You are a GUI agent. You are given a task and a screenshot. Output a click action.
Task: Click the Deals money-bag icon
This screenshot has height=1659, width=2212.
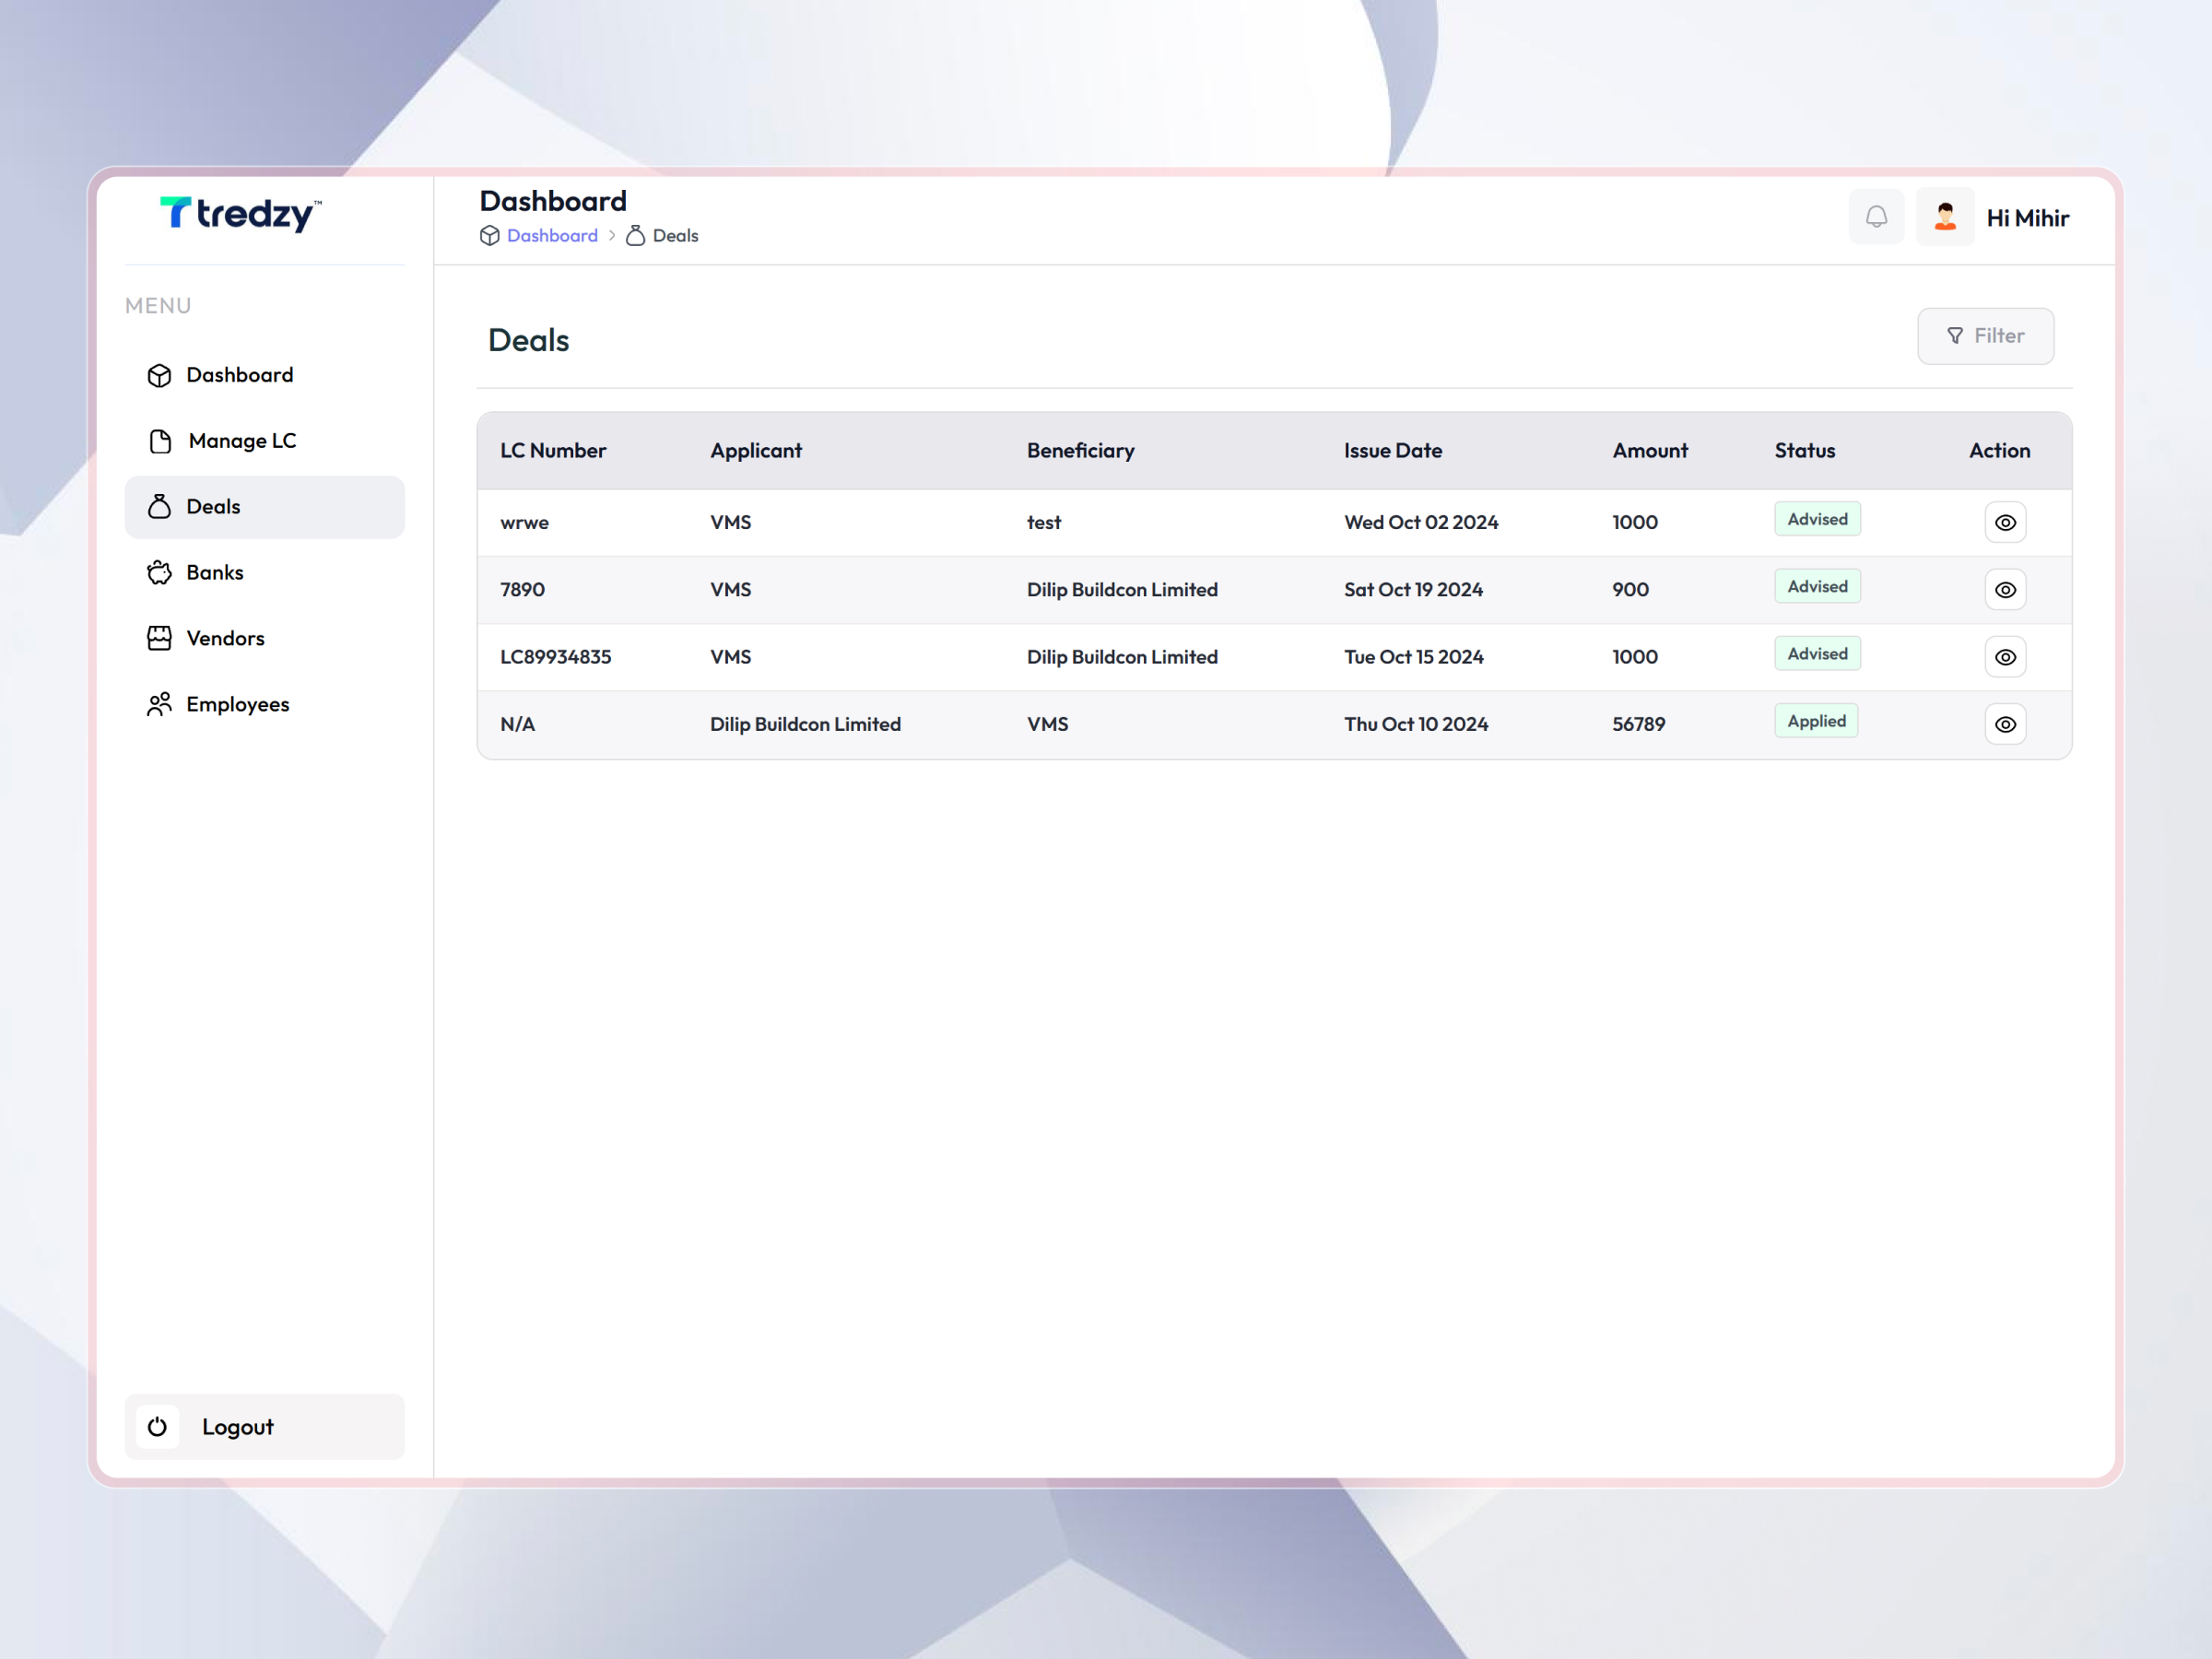click(160, 506)
